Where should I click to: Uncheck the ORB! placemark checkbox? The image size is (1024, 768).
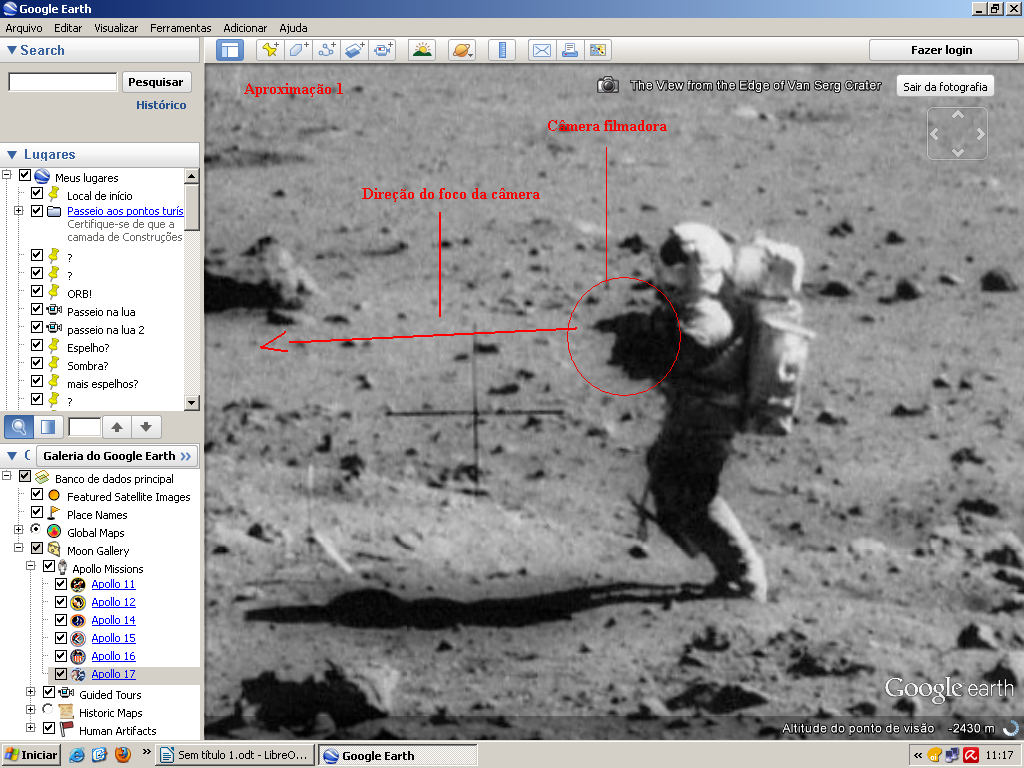pyautogui.click(x=37, y=291)
